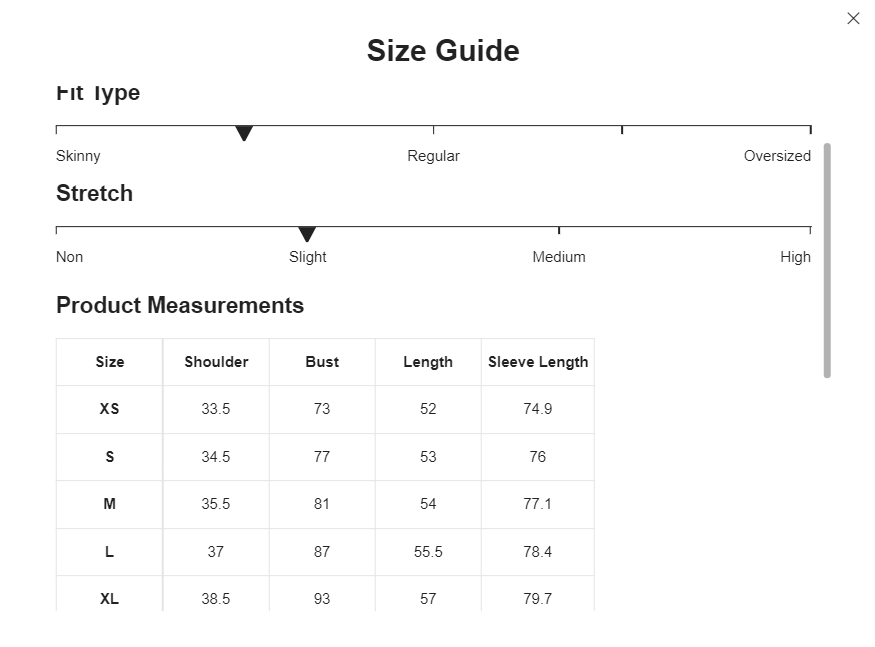Click the Skinny fit label

coord(78,156)
